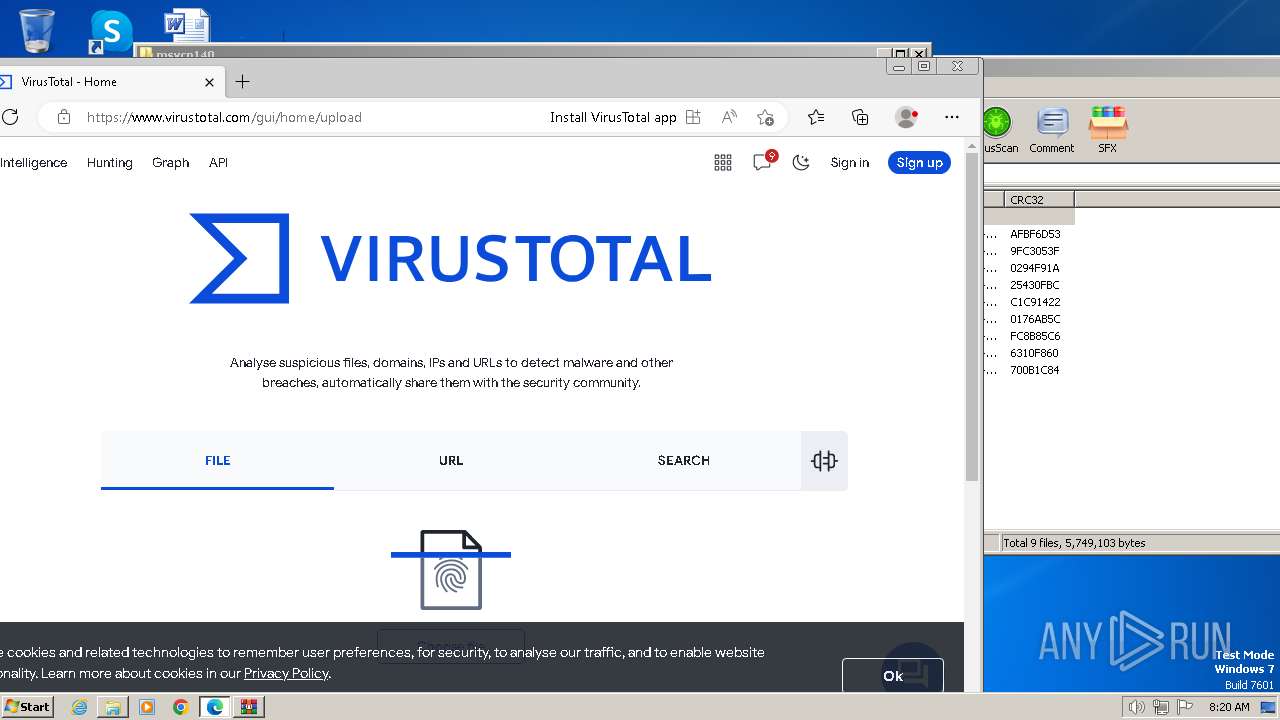Choose file via fingerprint document icon

point(451,569)
